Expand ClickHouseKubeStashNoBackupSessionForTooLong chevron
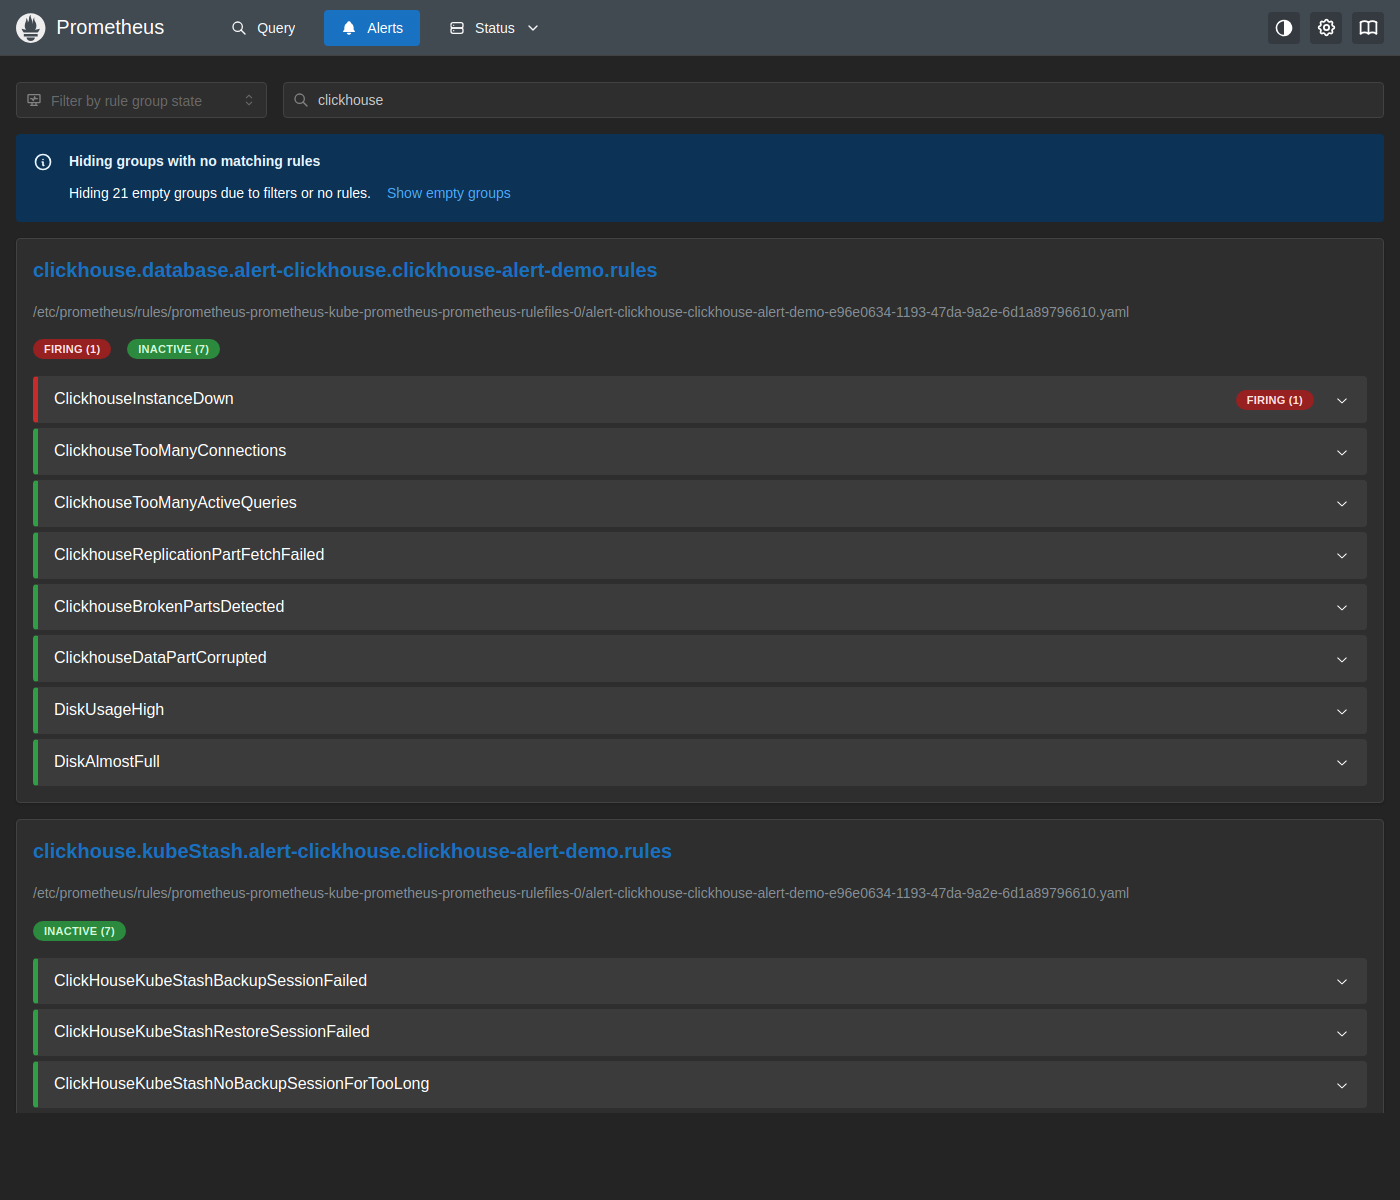 (x=1342, y=1085)
